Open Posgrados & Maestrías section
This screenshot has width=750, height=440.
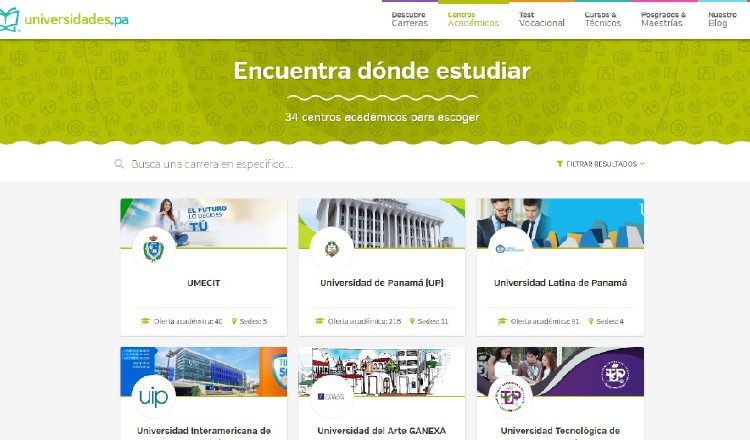[663, 19]
